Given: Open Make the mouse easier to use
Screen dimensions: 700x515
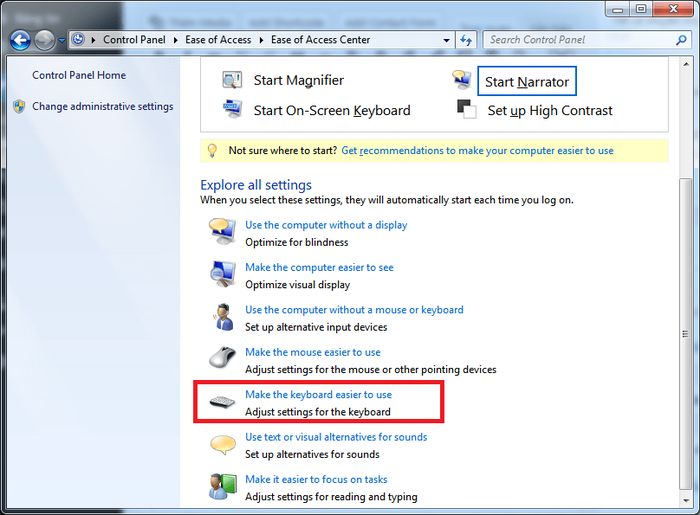Looking at the screenshot, I should coord(312,352).
